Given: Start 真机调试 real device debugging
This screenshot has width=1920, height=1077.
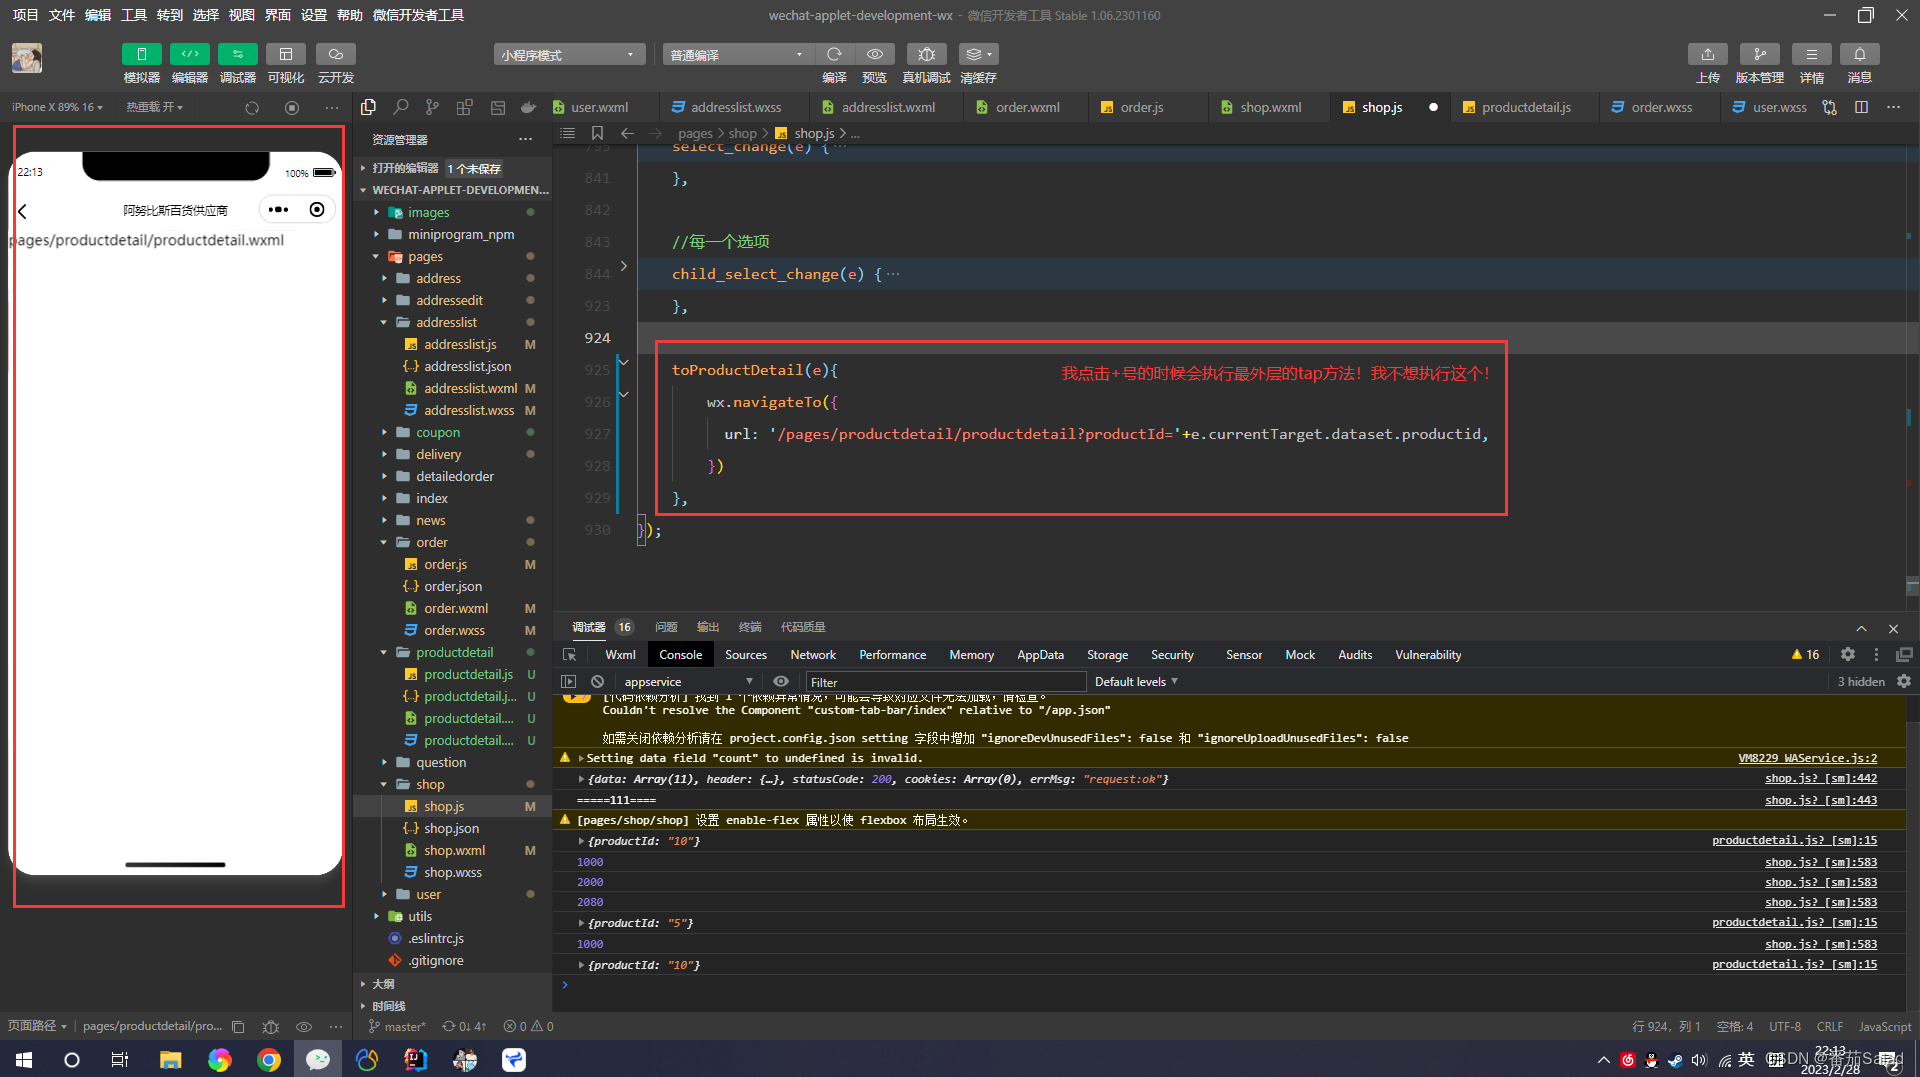Looking at the screenshot, I should point(926,54).
